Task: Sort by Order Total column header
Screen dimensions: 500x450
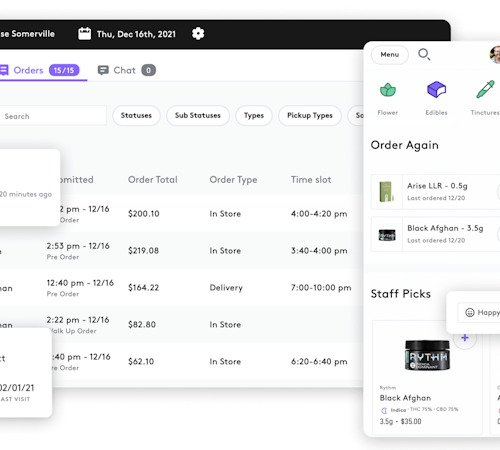Action: click(153, 180)
